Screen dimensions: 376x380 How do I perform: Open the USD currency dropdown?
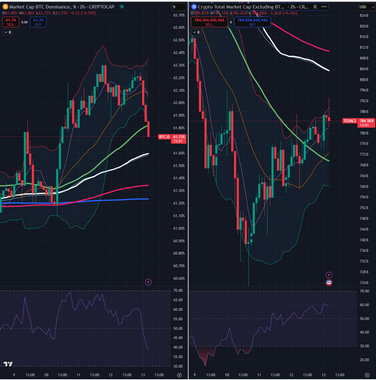tap(366, 7)
